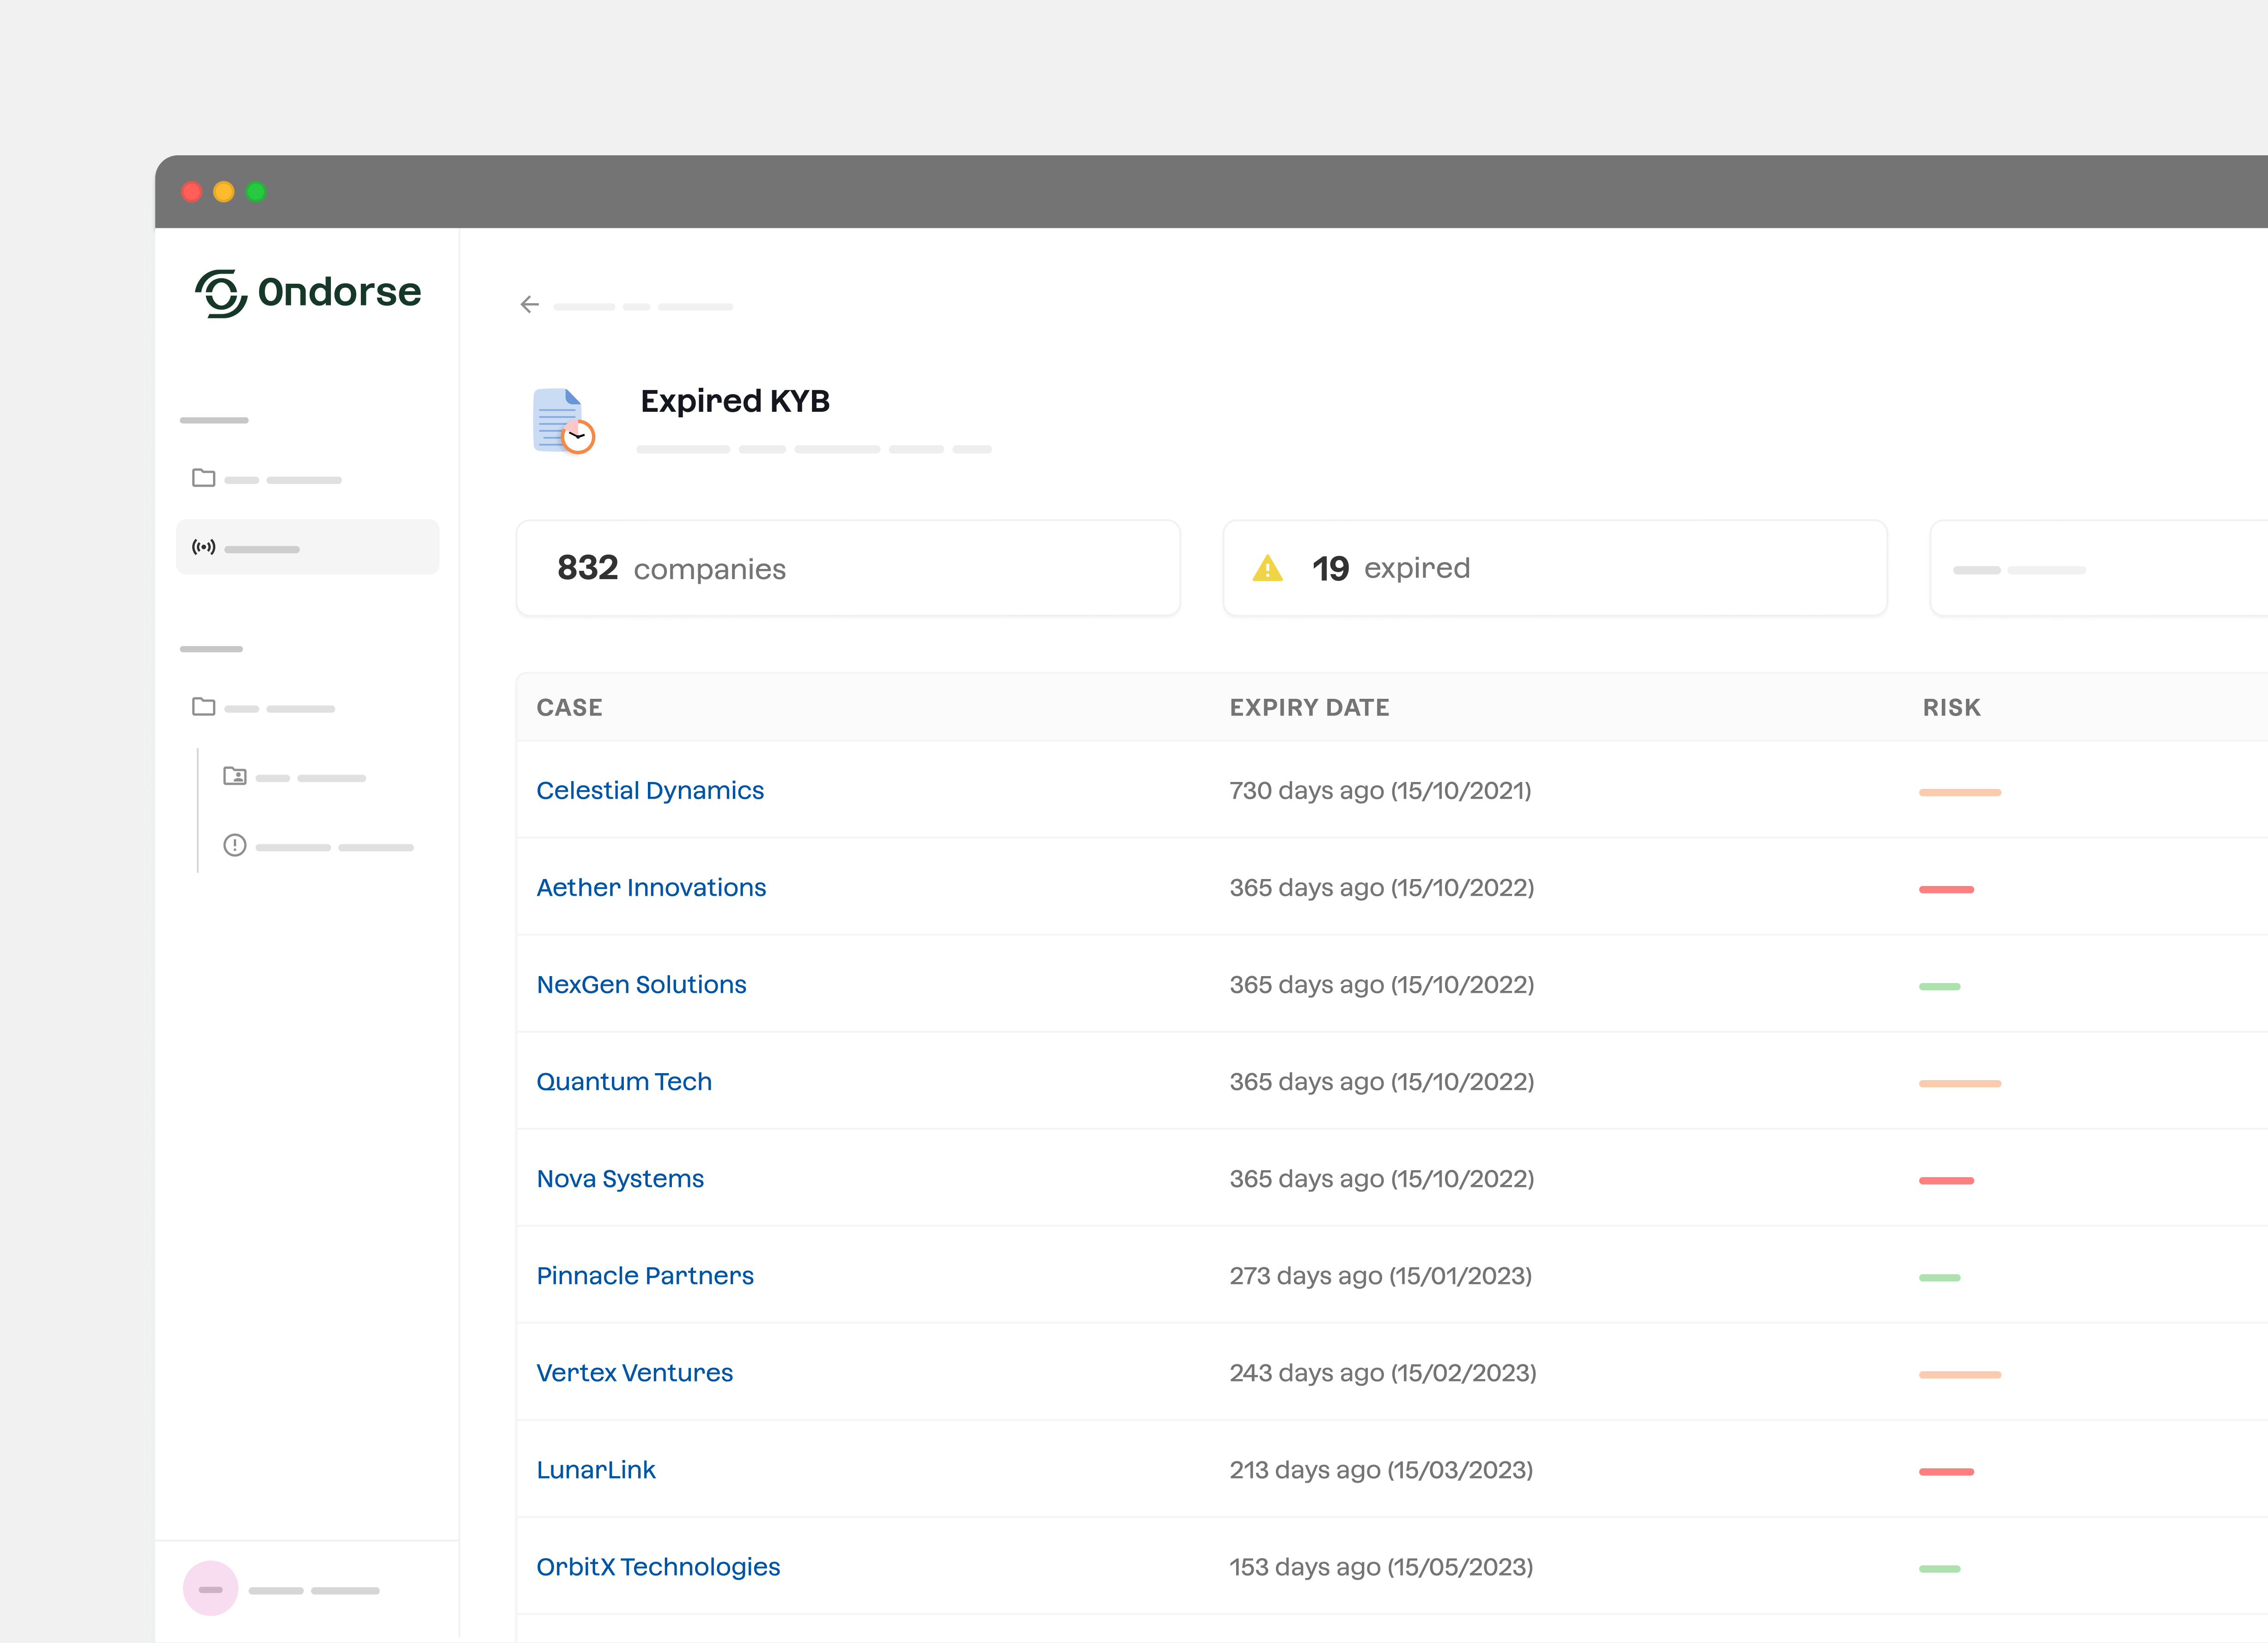Open the Celestial Dynamics case
The width and height of the screenshot is (2268, 1643).
click(650, 790)
